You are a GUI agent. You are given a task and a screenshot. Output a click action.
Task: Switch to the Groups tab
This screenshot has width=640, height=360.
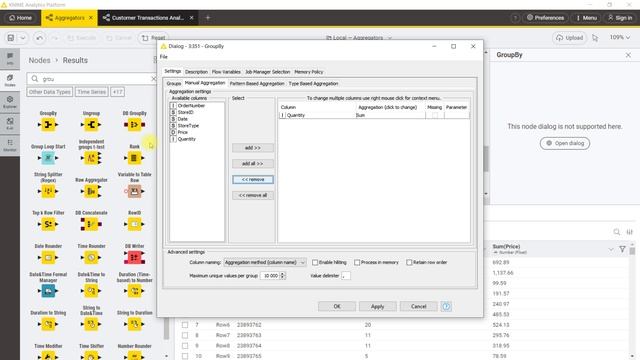coord(173,83)
